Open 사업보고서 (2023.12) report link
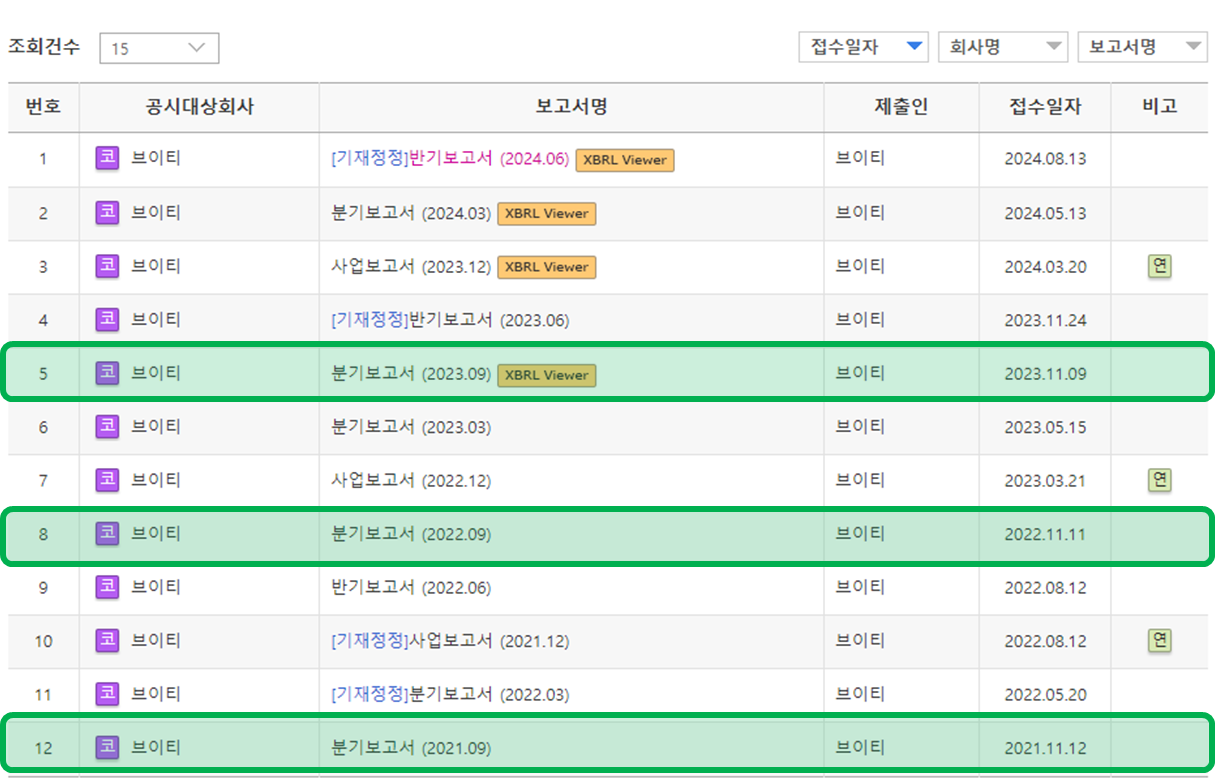Image resolution: width=1215 pixels, height=784 pixels. point(411,266)
